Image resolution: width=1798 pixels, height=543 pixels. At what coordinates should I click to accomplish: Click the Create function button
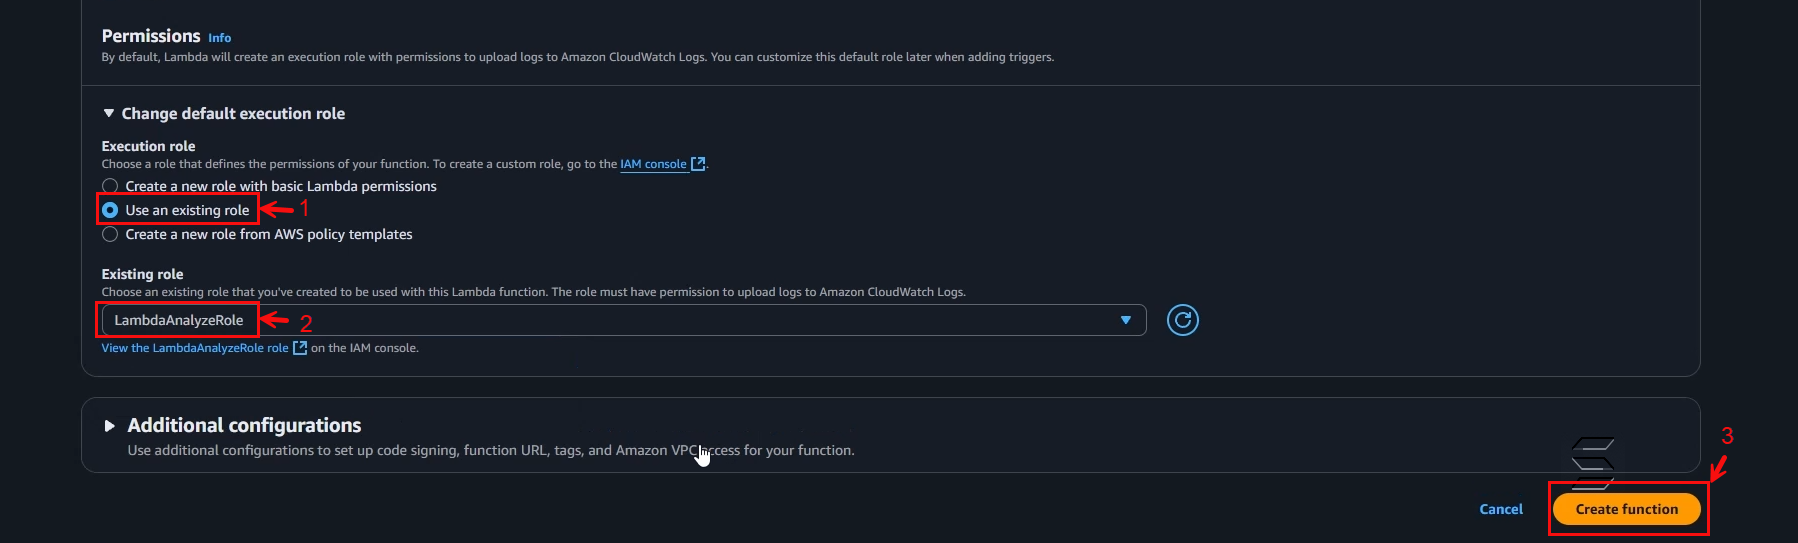pyautogui.click(x=1627, y=509)
